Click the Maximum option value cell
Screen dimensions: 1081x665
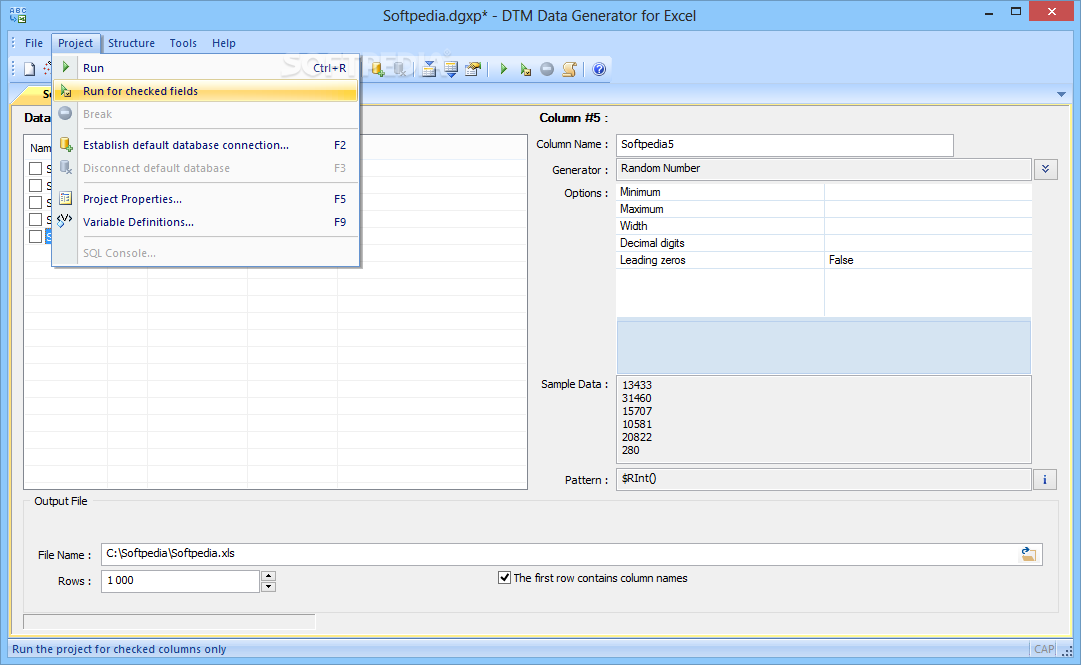pyautogui.click(x=928, y=209)
